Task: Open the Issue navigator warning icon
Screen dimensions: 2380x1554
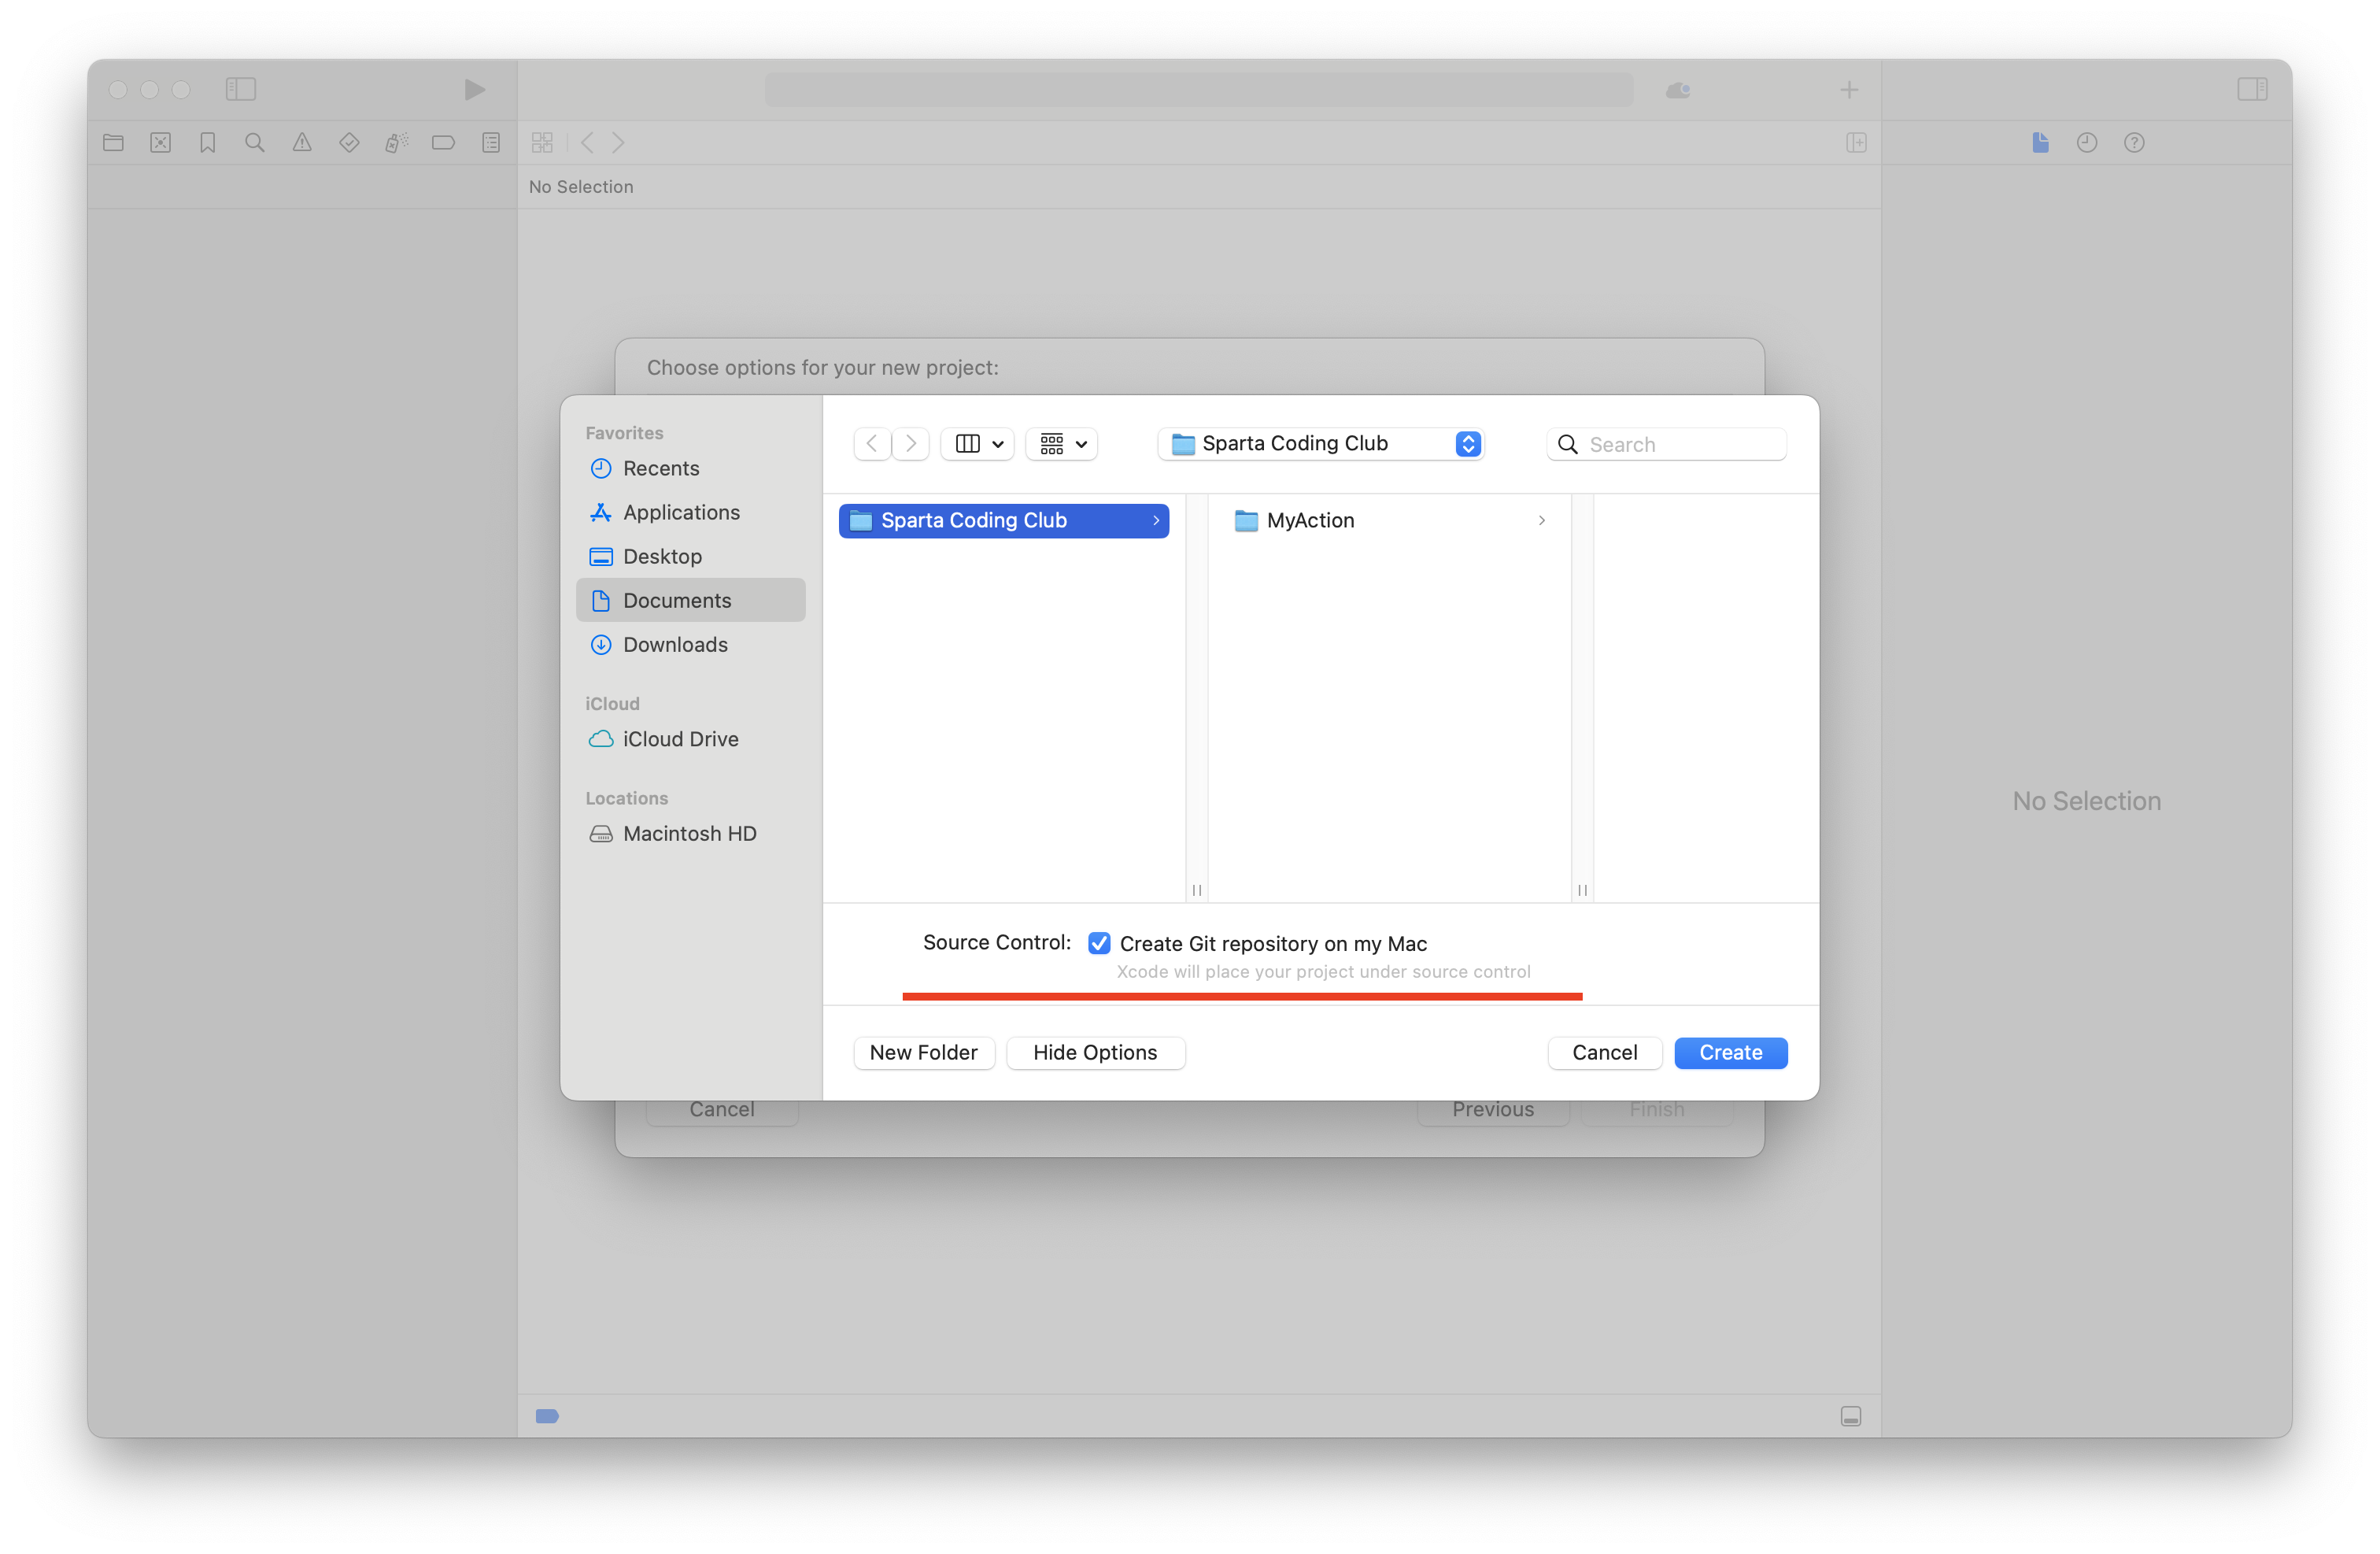Action: (302, 143)
